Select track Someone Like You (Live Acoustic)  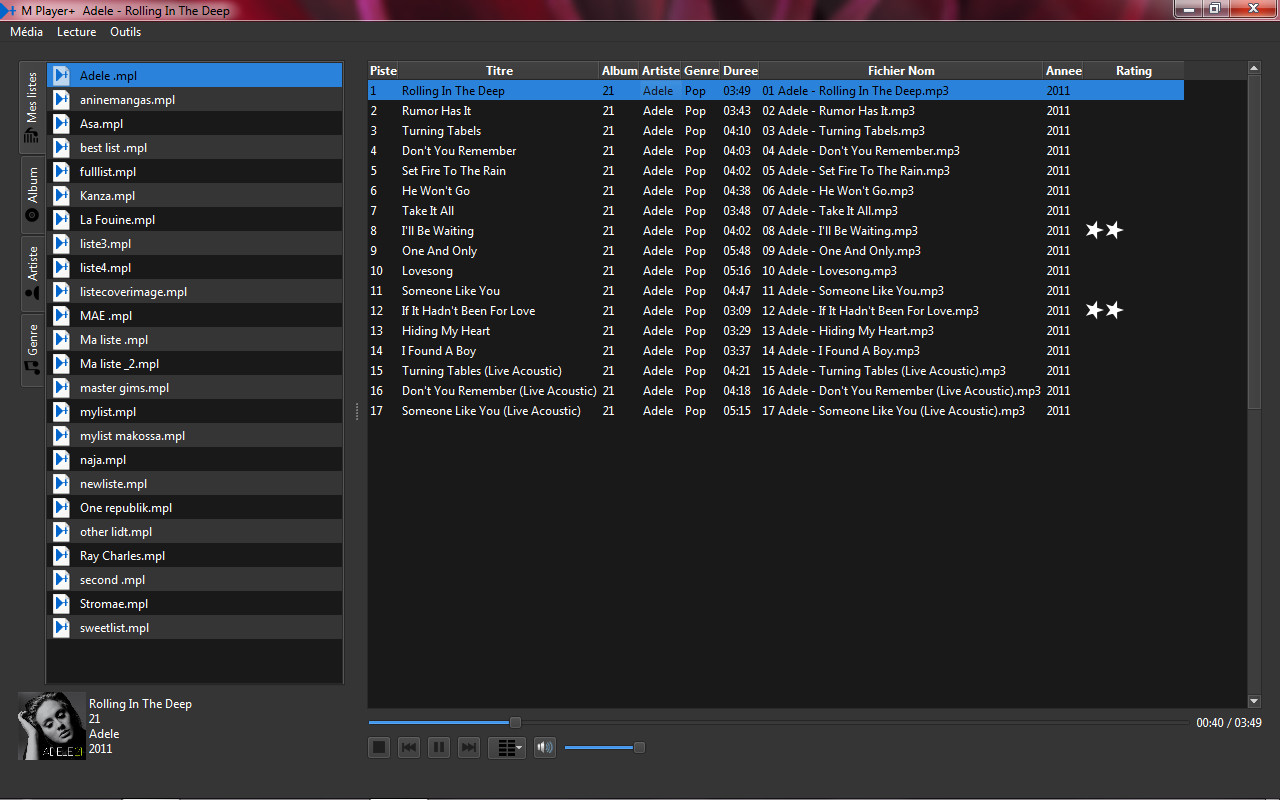[x=776, y=411]
